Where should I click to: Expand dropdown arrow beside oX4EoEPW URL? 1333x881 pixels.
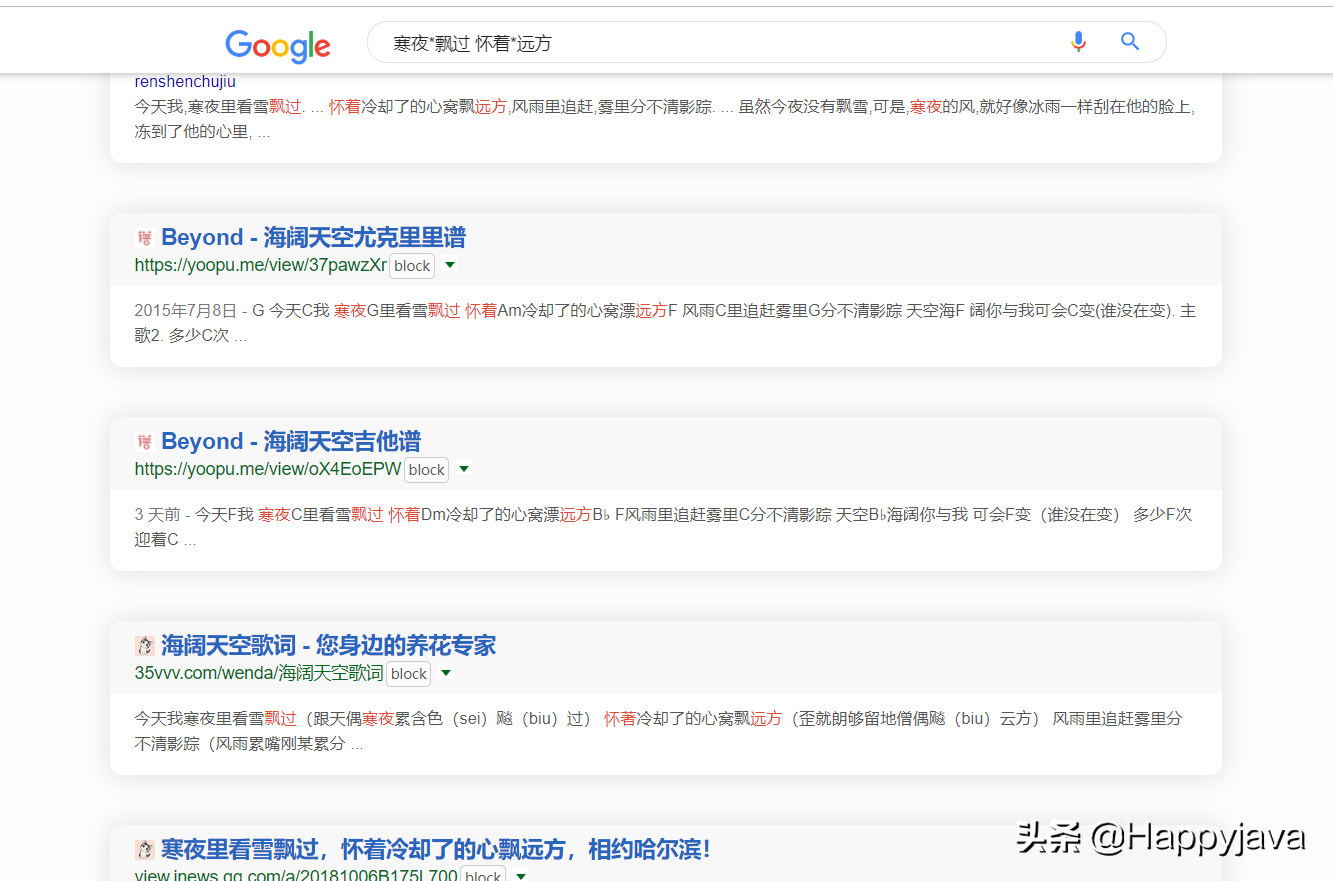pyautogui.click(x=464, y=470)
